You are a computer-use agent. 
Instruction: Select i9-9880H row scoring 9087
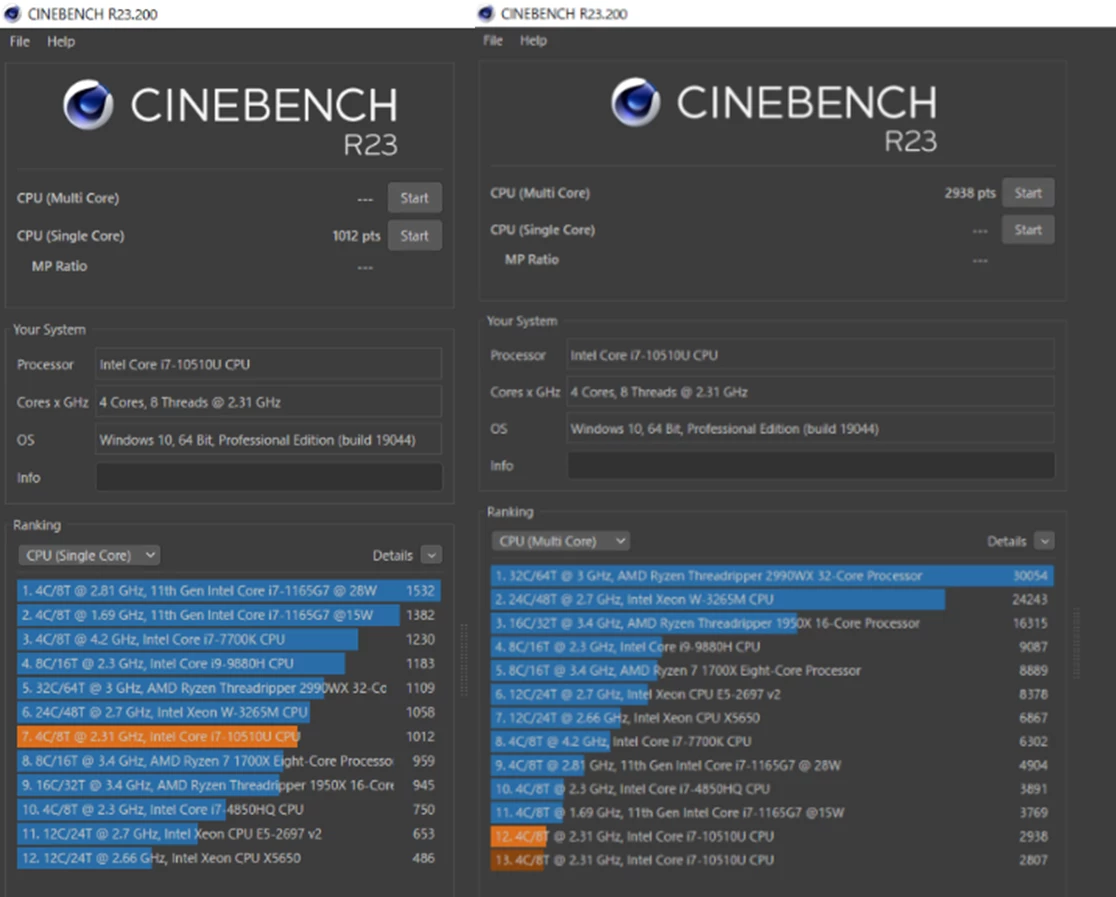click(772, 647)
